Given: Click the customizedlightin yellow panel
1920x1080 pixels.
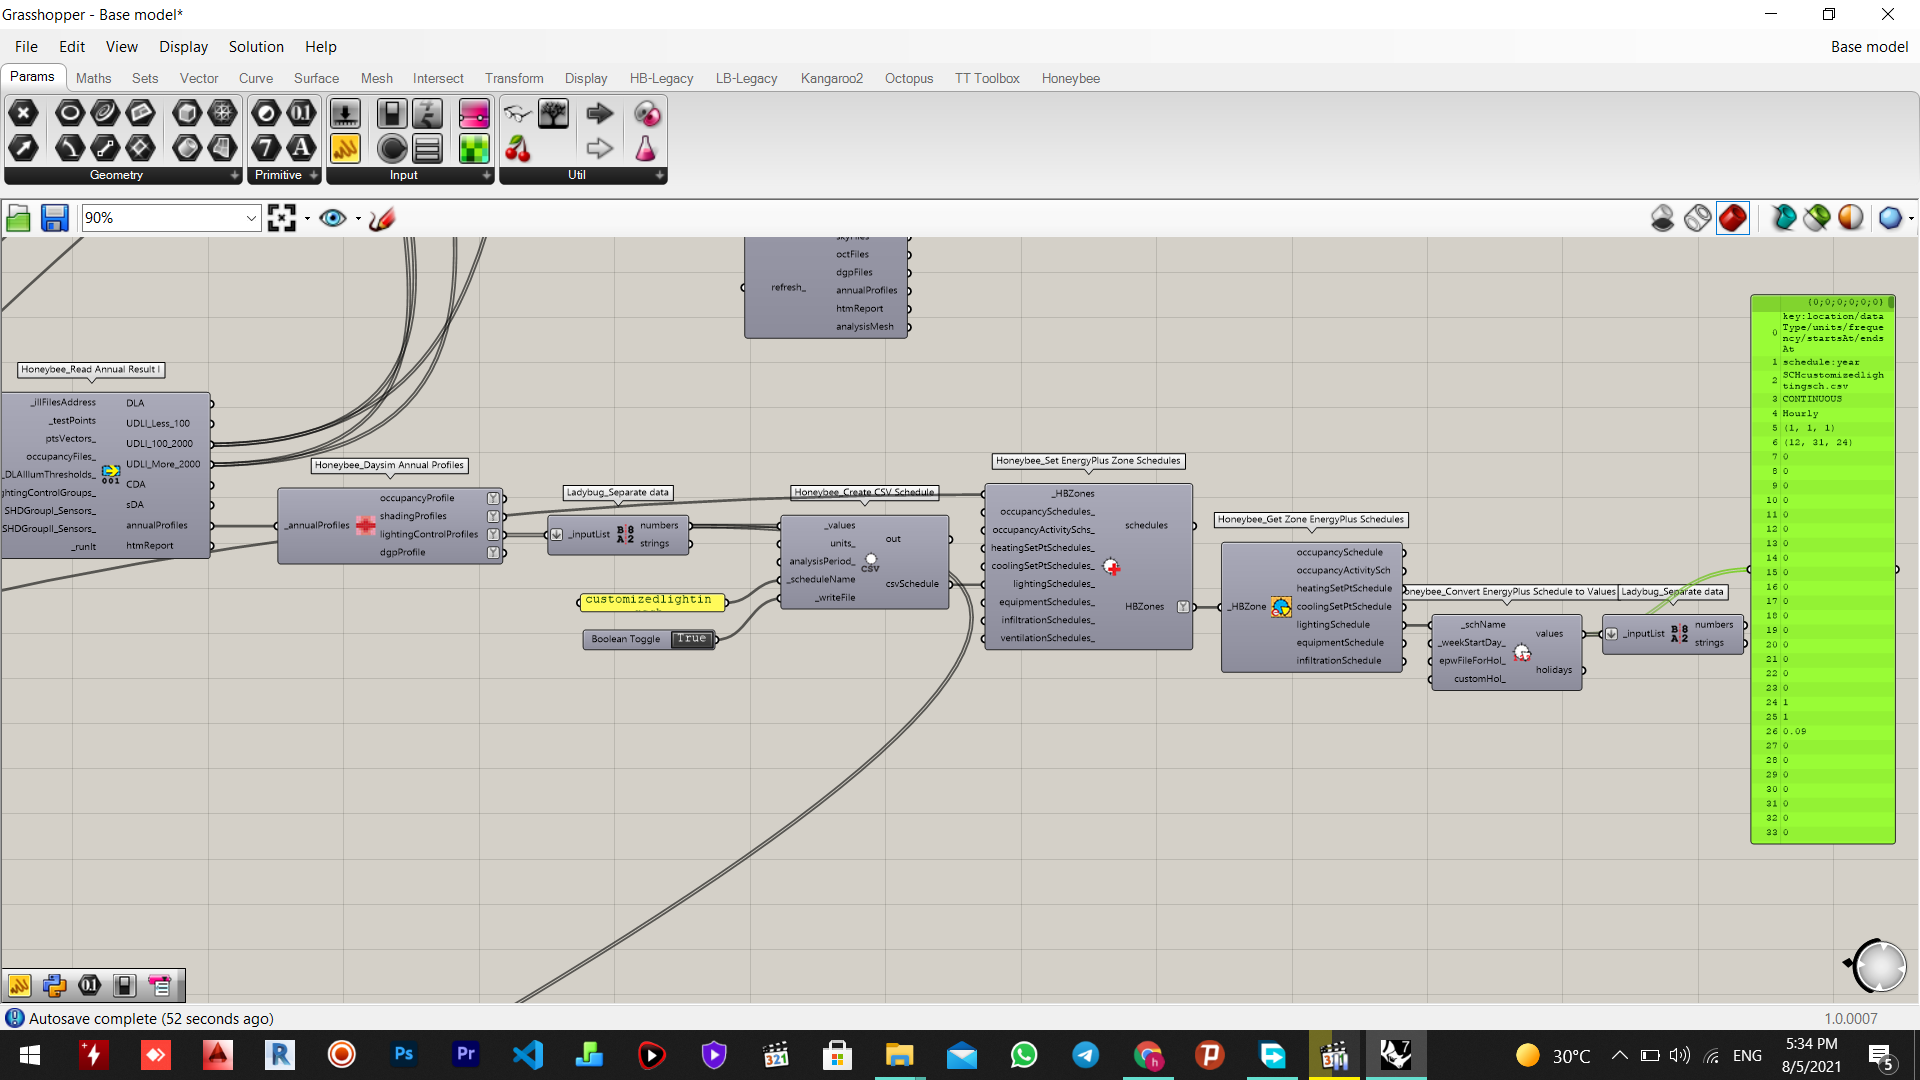Looking at the screenshot, I should point(653,601).
